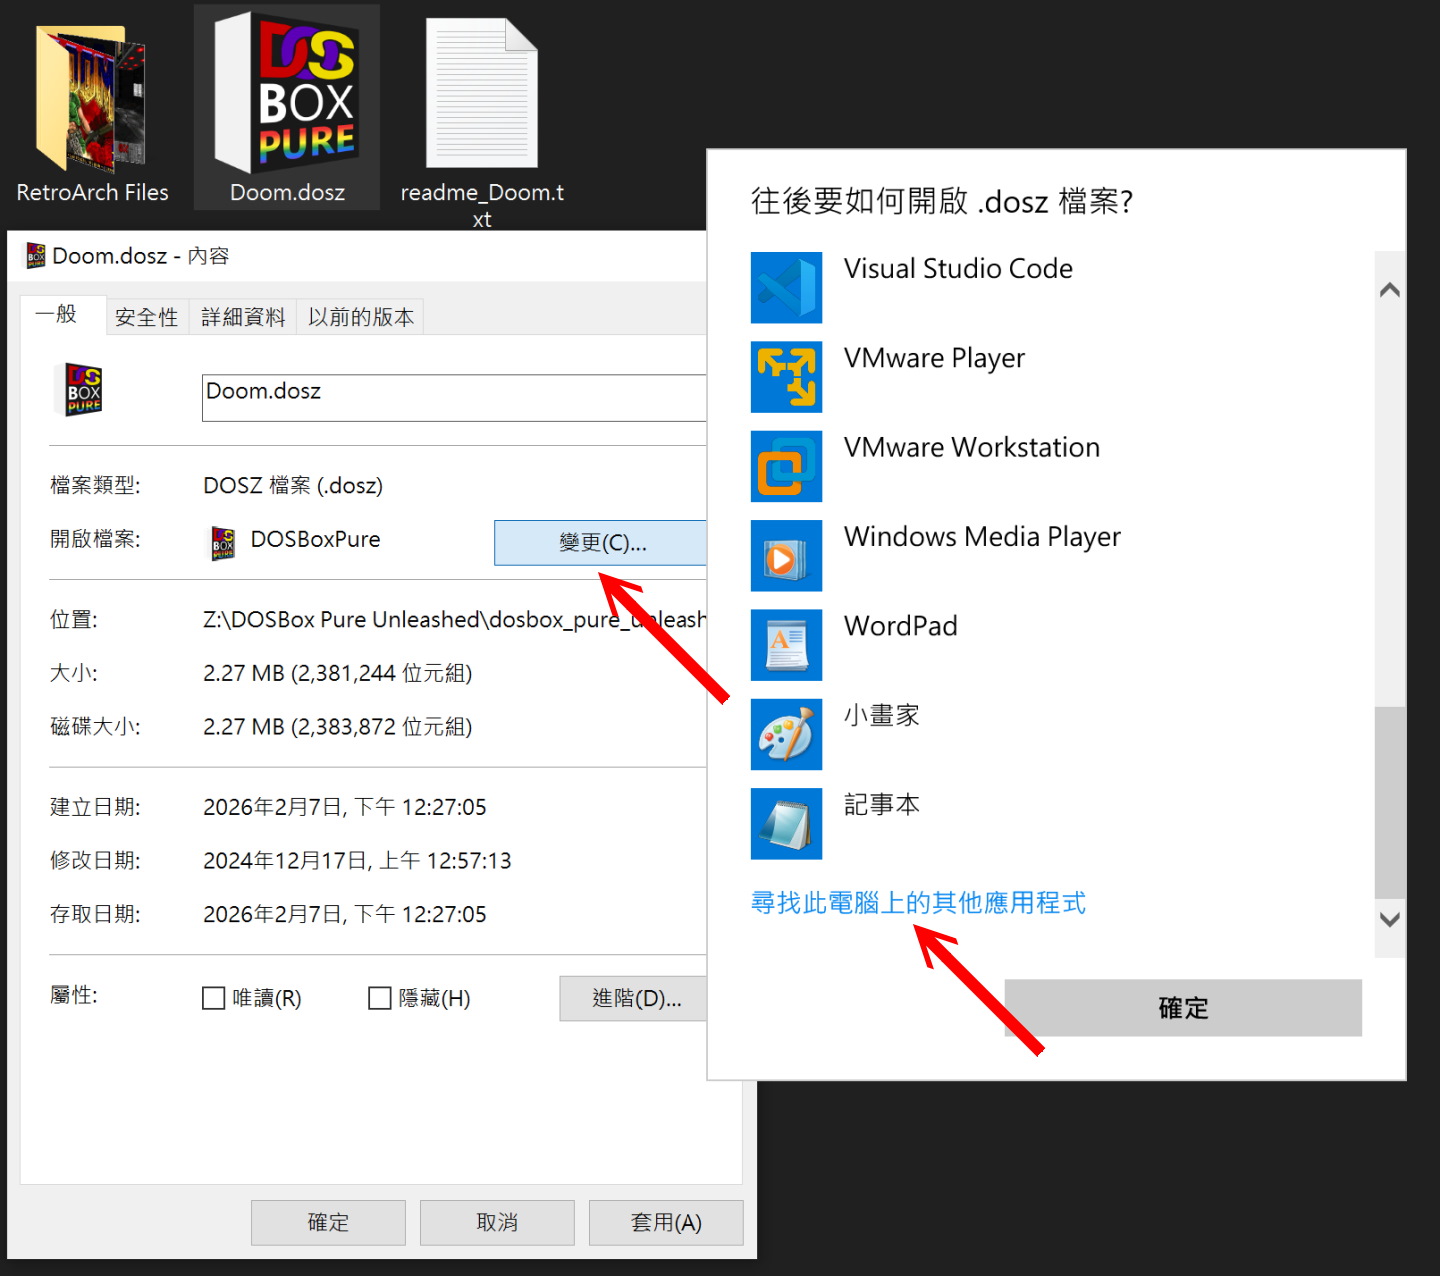Choose VMware Player as the opener

point(934,358)
